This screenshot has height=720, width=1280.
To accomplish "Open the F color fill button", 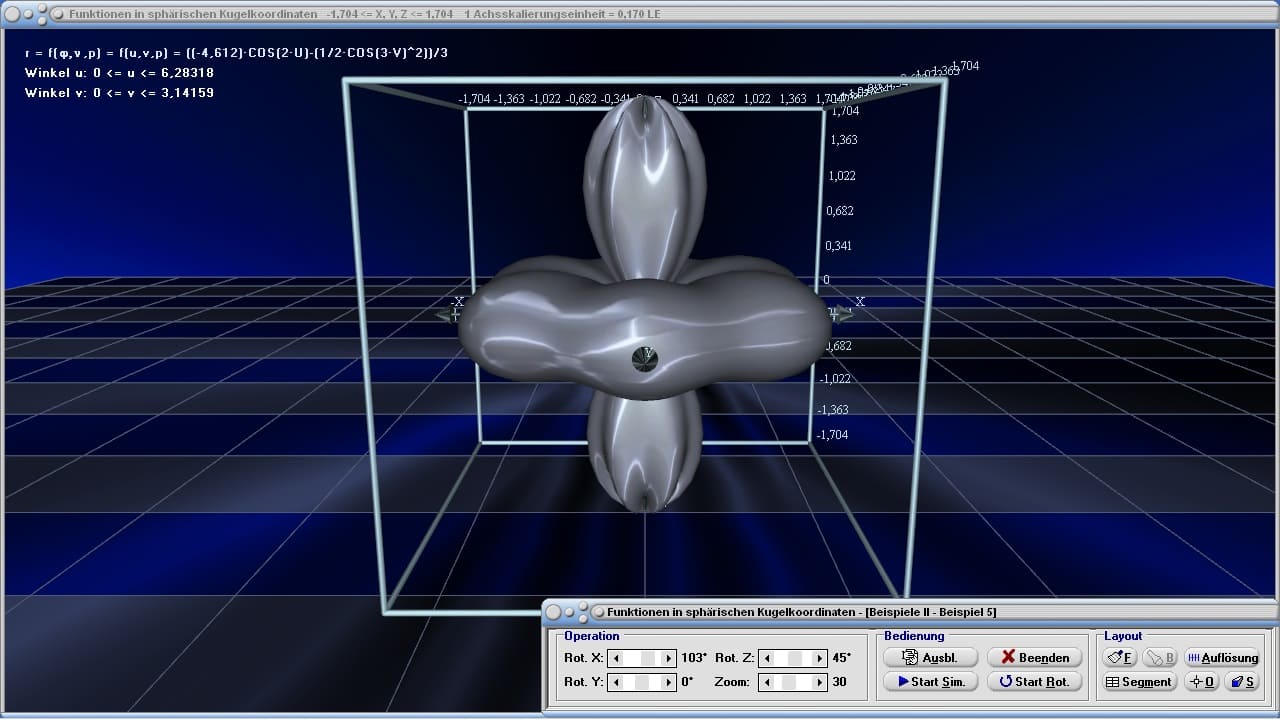I will pyautogui.click(x=1120, y=657).
